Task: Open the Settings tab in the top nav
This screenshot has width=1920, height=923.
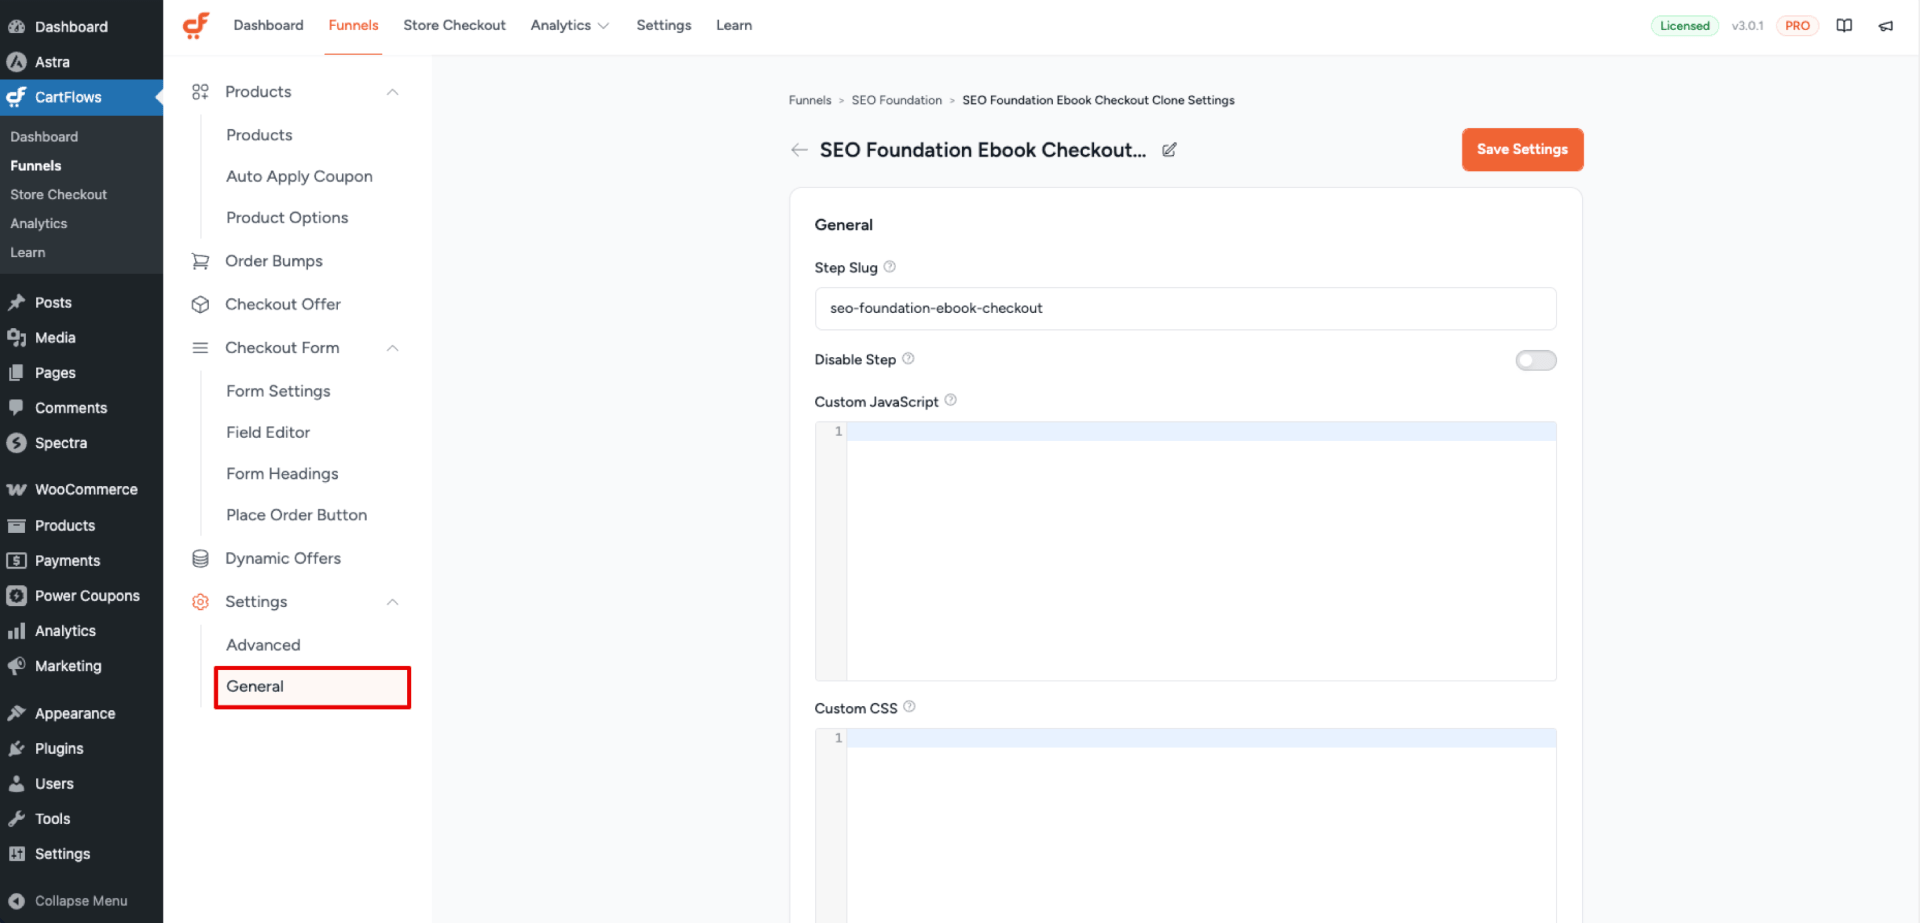Action: click(x=664, y=25)
